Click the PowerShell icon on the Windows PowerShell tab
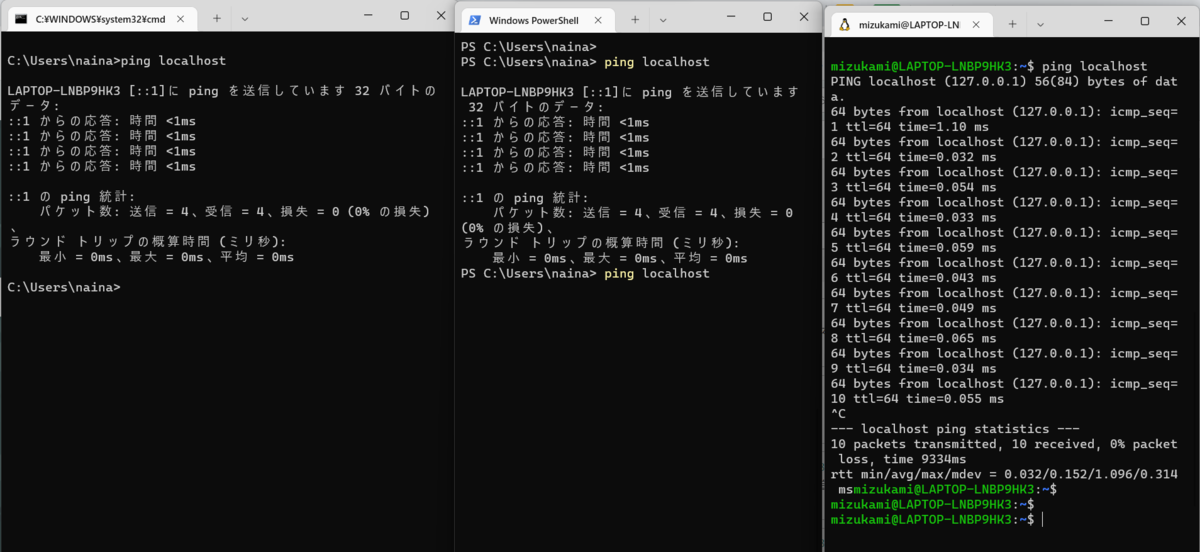Screen dimensions: 1200x552 coord(474,20)
